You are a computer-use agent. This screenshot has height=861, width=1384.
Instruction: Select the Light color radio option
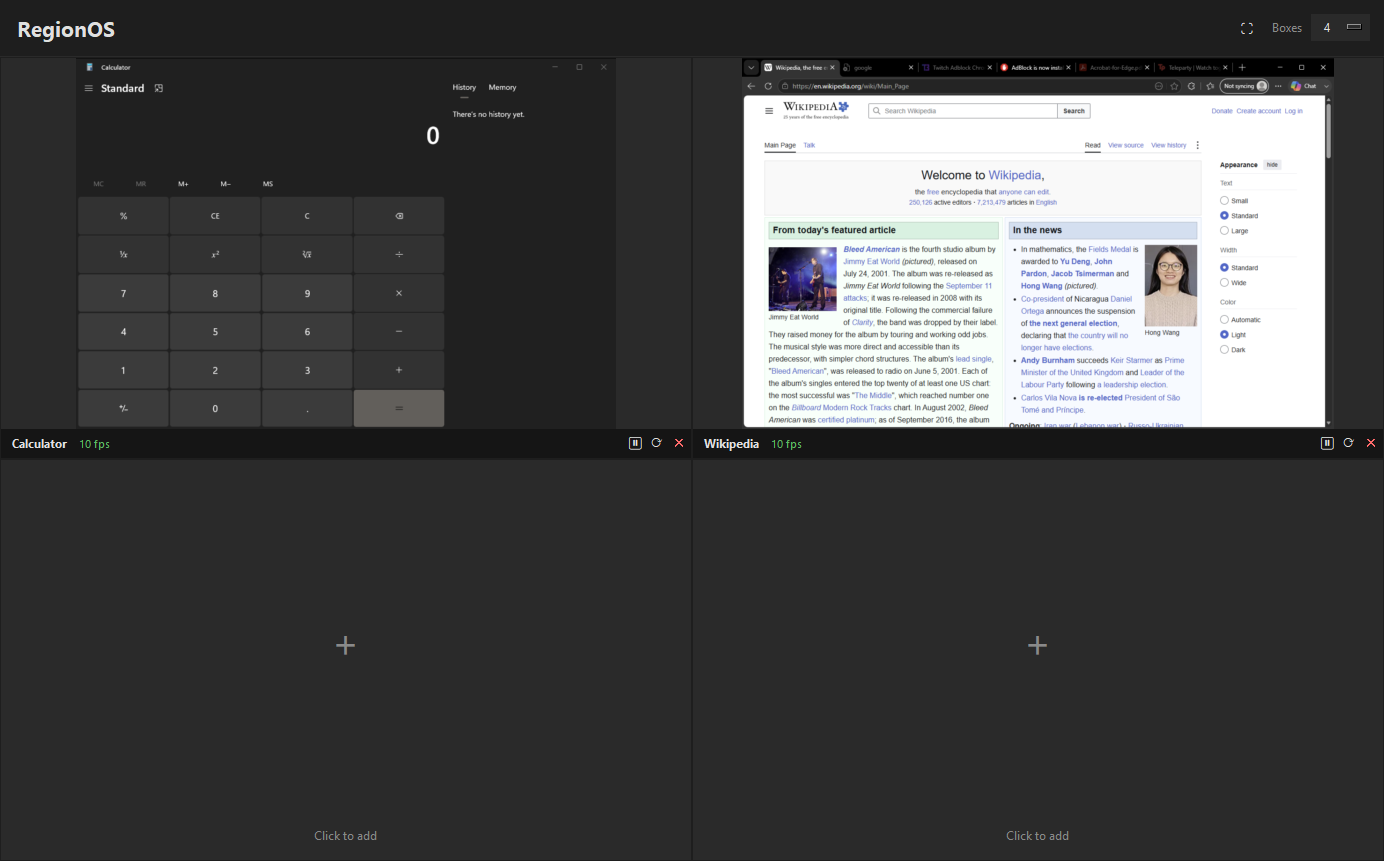pyautogui.click(x=1224, y=335)
